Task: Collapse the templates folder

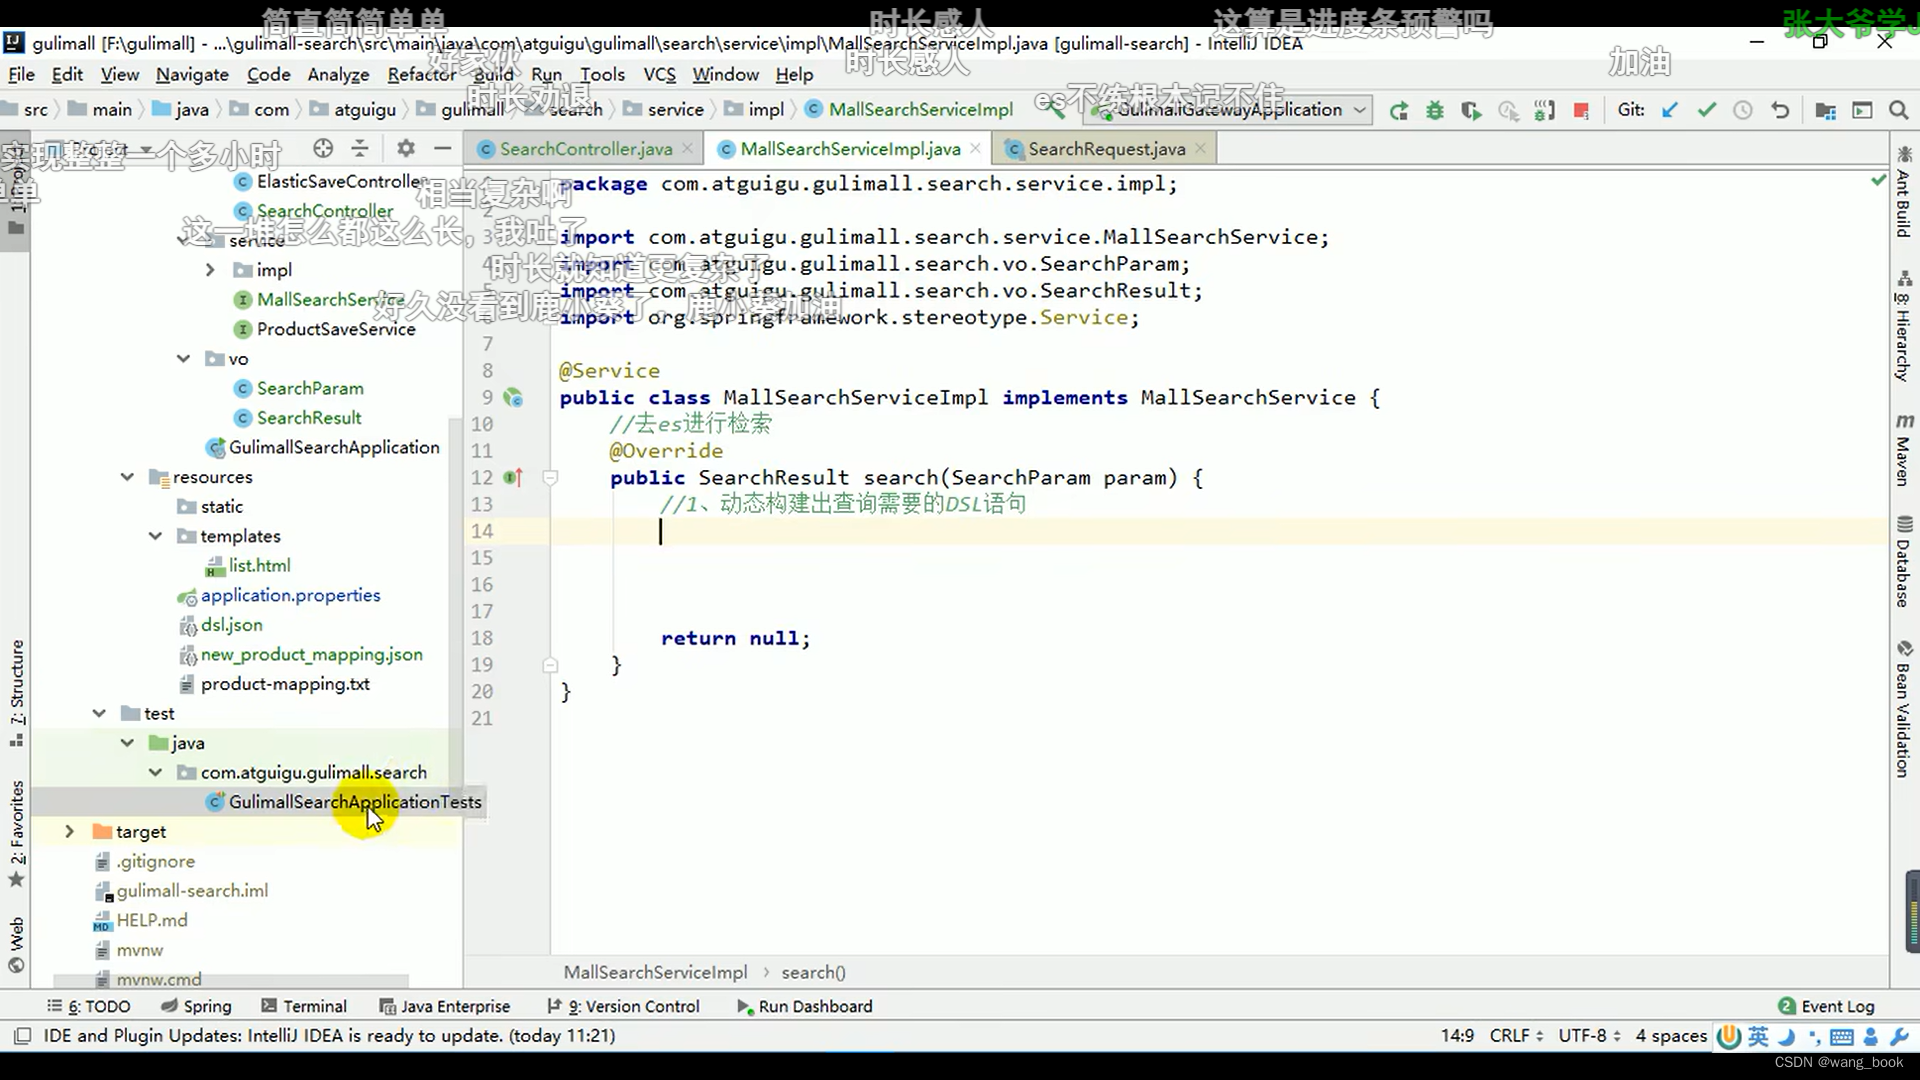Action: pyautogui.click(x=155, y=536)
